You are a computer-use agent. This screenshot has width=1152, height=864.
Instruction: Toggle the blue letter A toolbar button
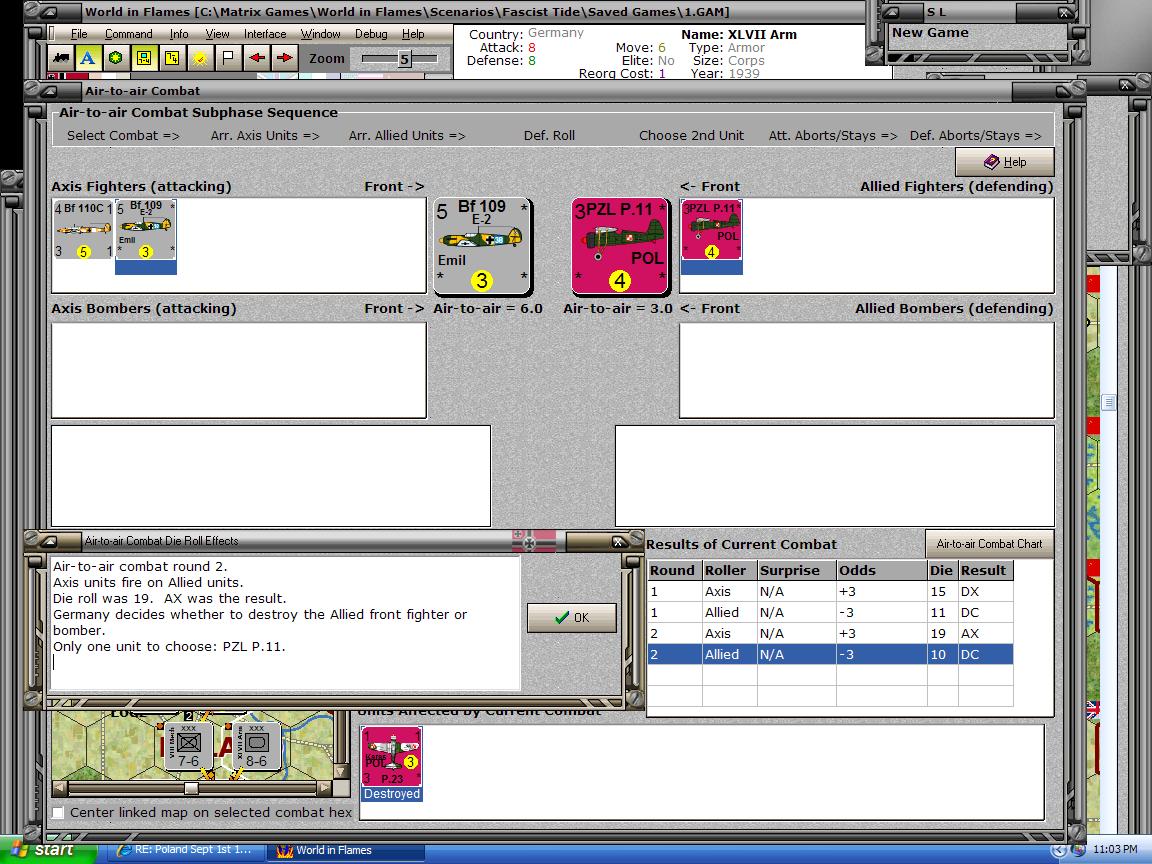click(x=87, y=57)
